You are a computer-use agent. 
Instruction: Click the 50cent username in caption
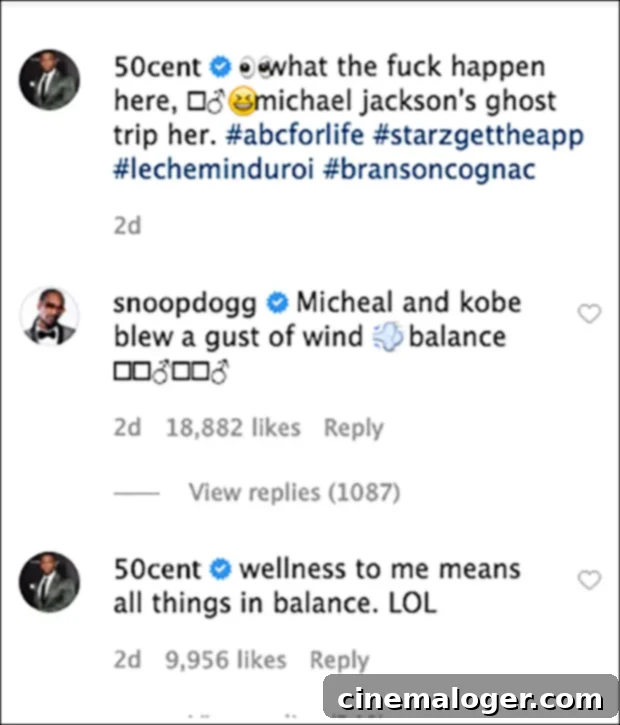coord(159,68)
